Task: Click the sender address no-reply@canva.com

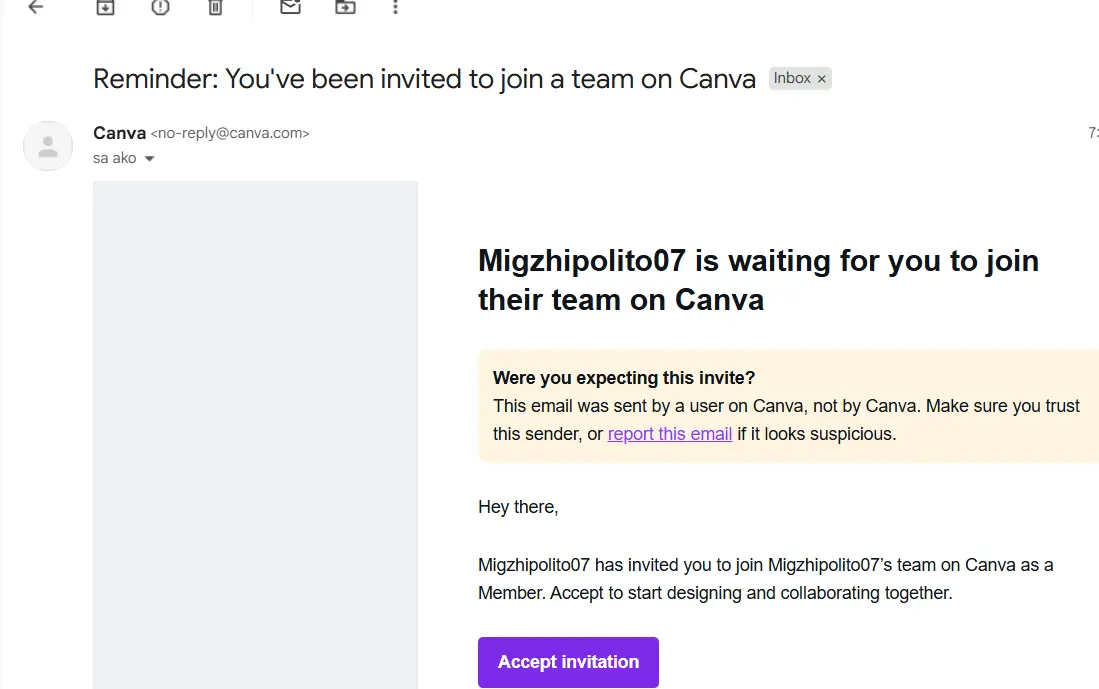Action: (x=230, y=133)
